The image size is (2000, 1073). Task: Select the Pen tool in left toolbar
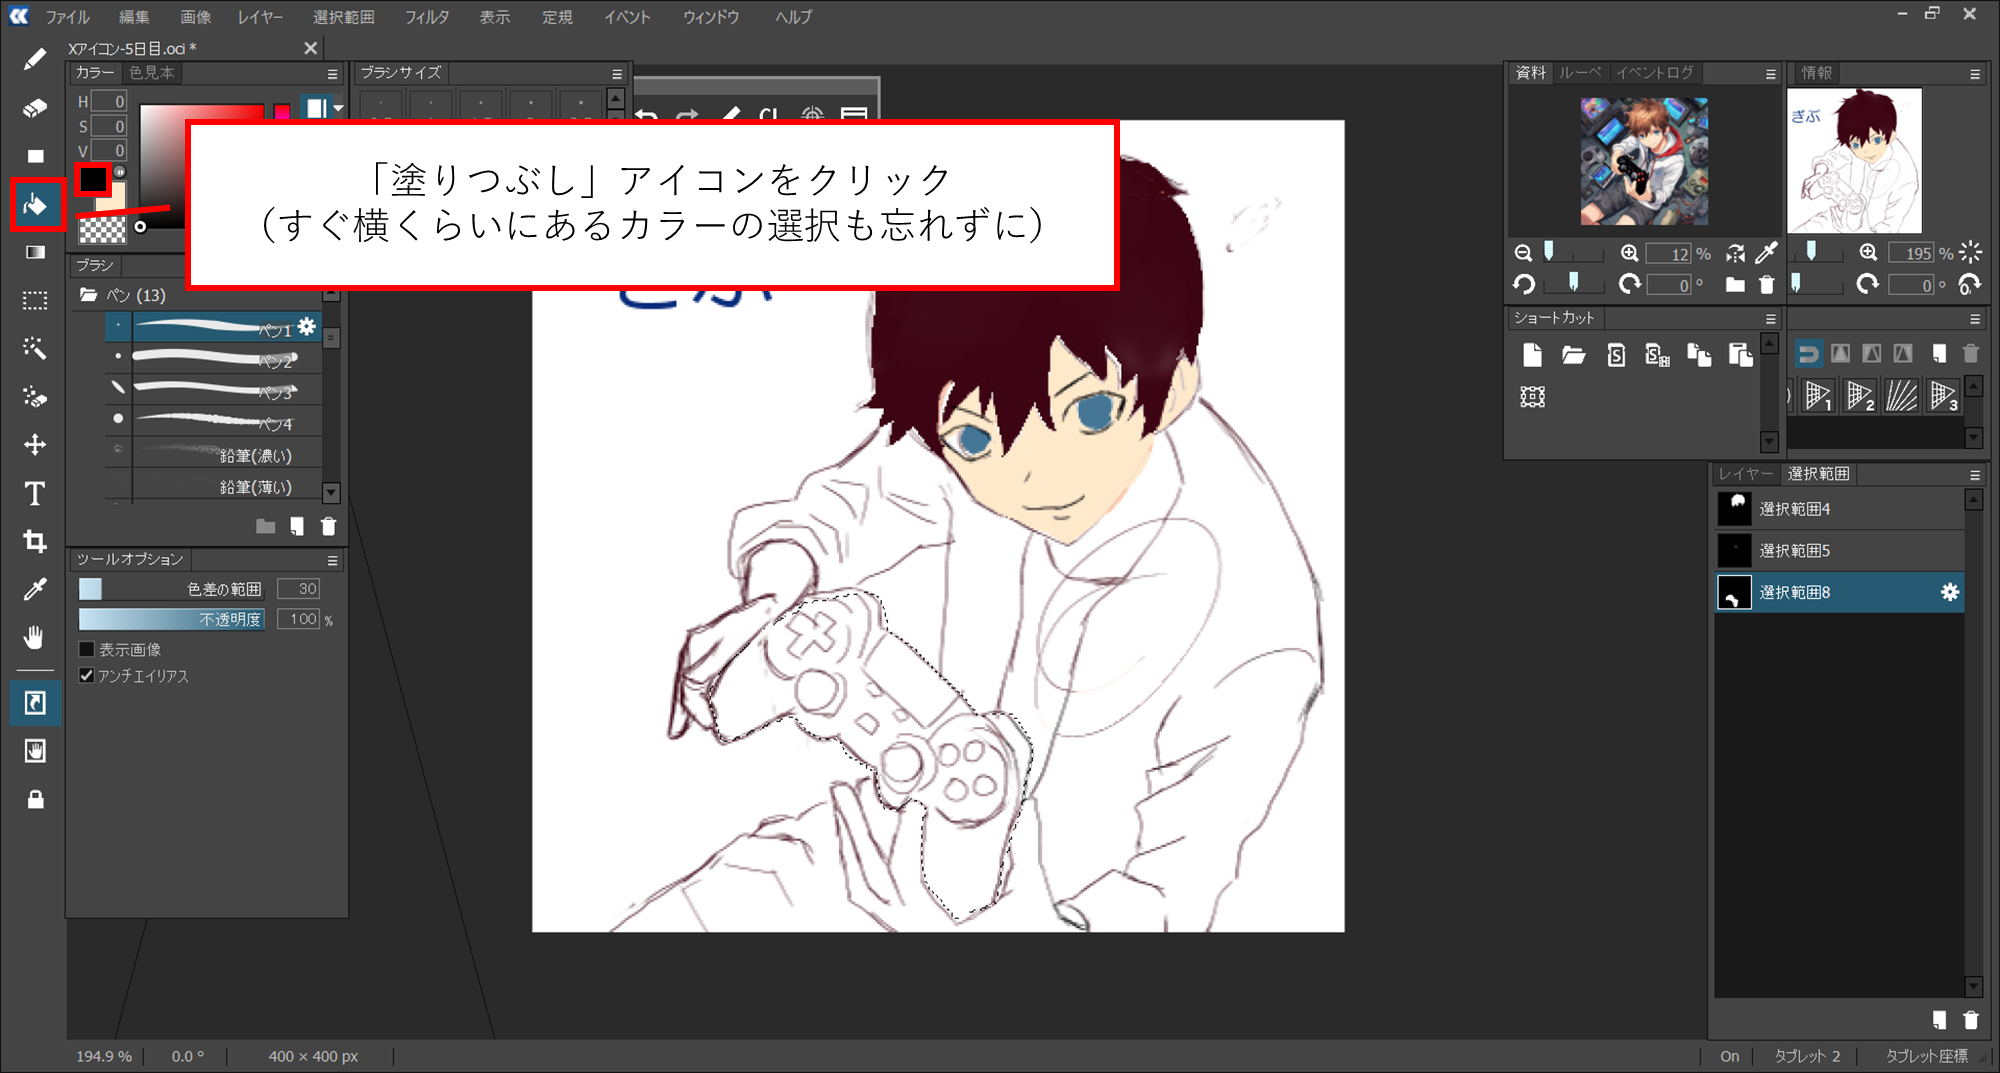click(35, 60)
